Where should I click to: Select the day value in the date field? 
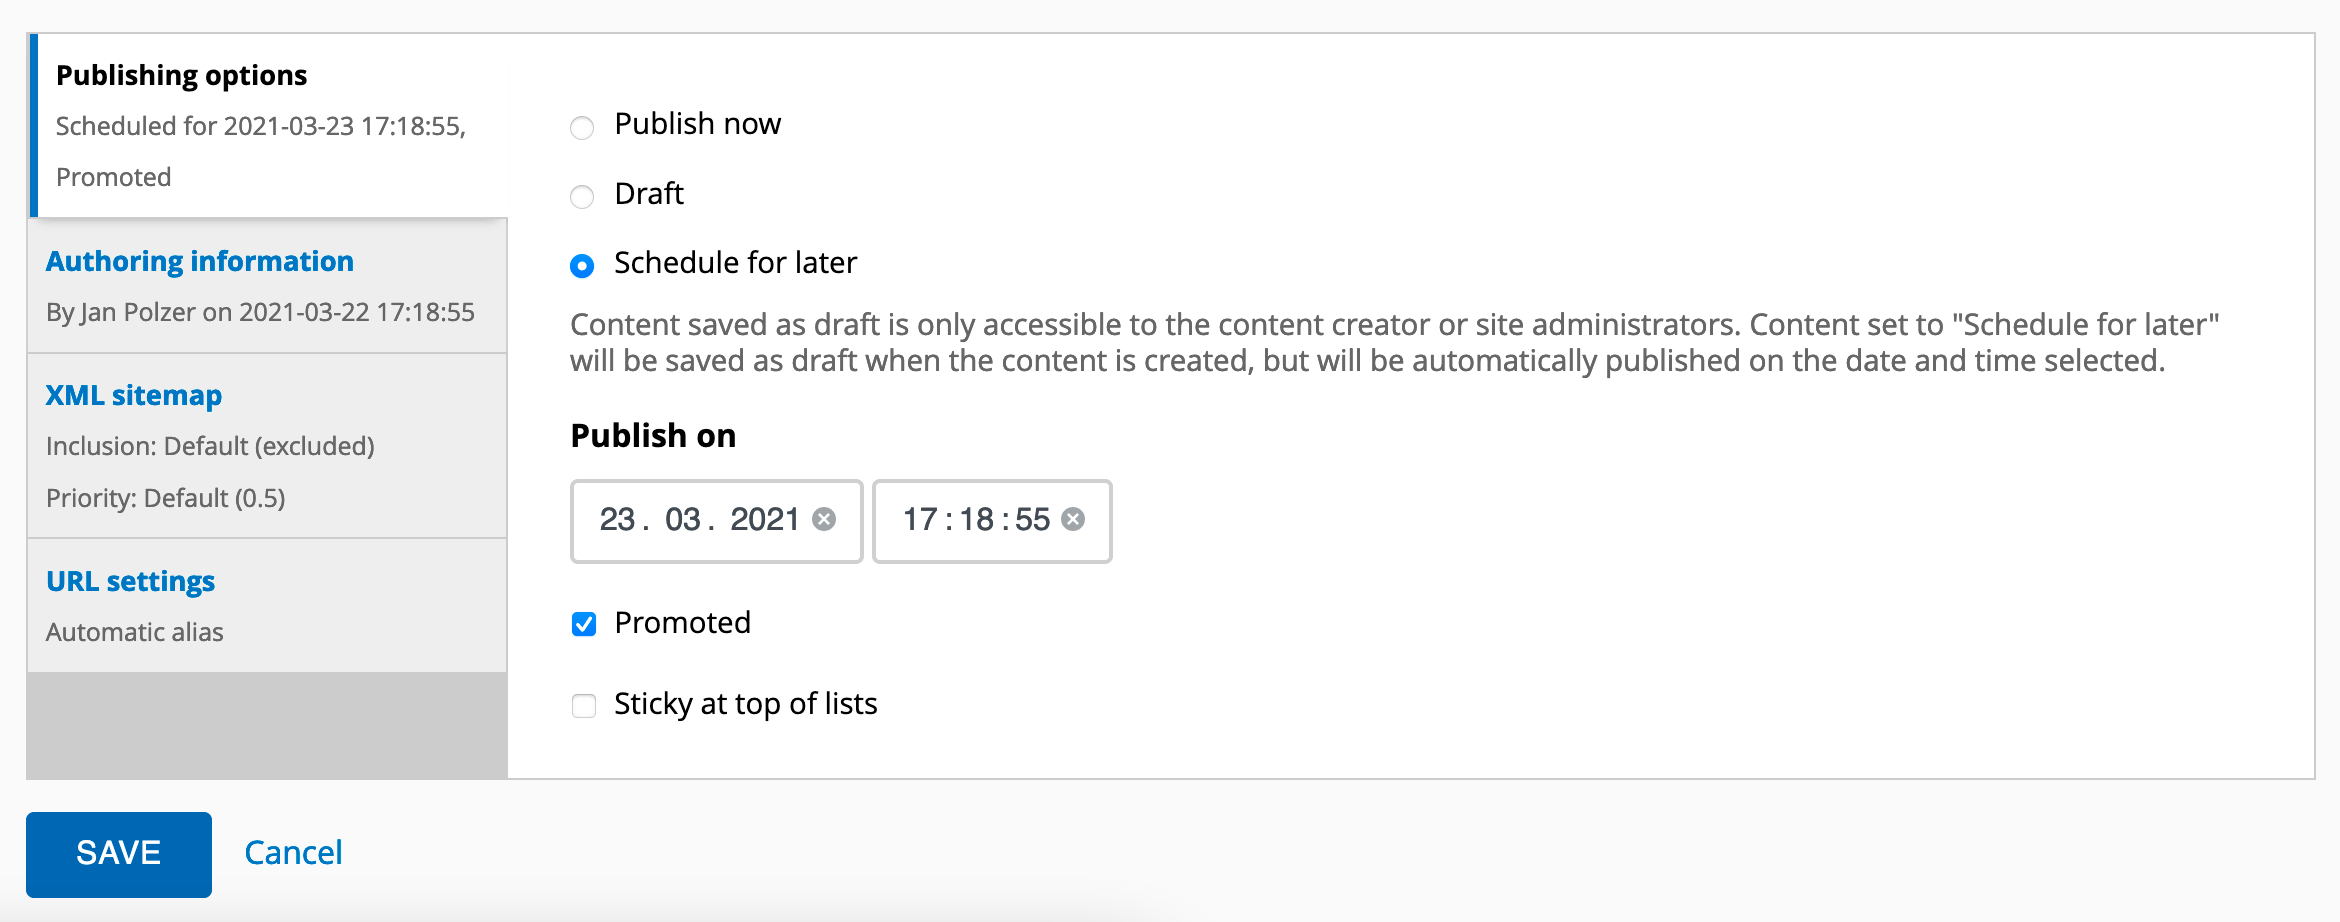click(x=620, y=519)
